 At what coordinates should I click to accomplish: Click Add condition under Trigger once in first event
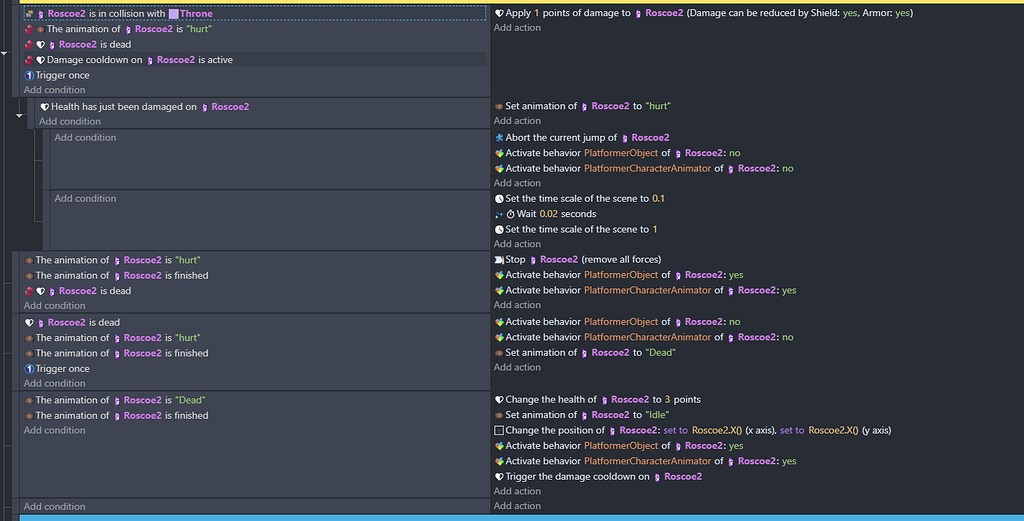tap(55, 90)
